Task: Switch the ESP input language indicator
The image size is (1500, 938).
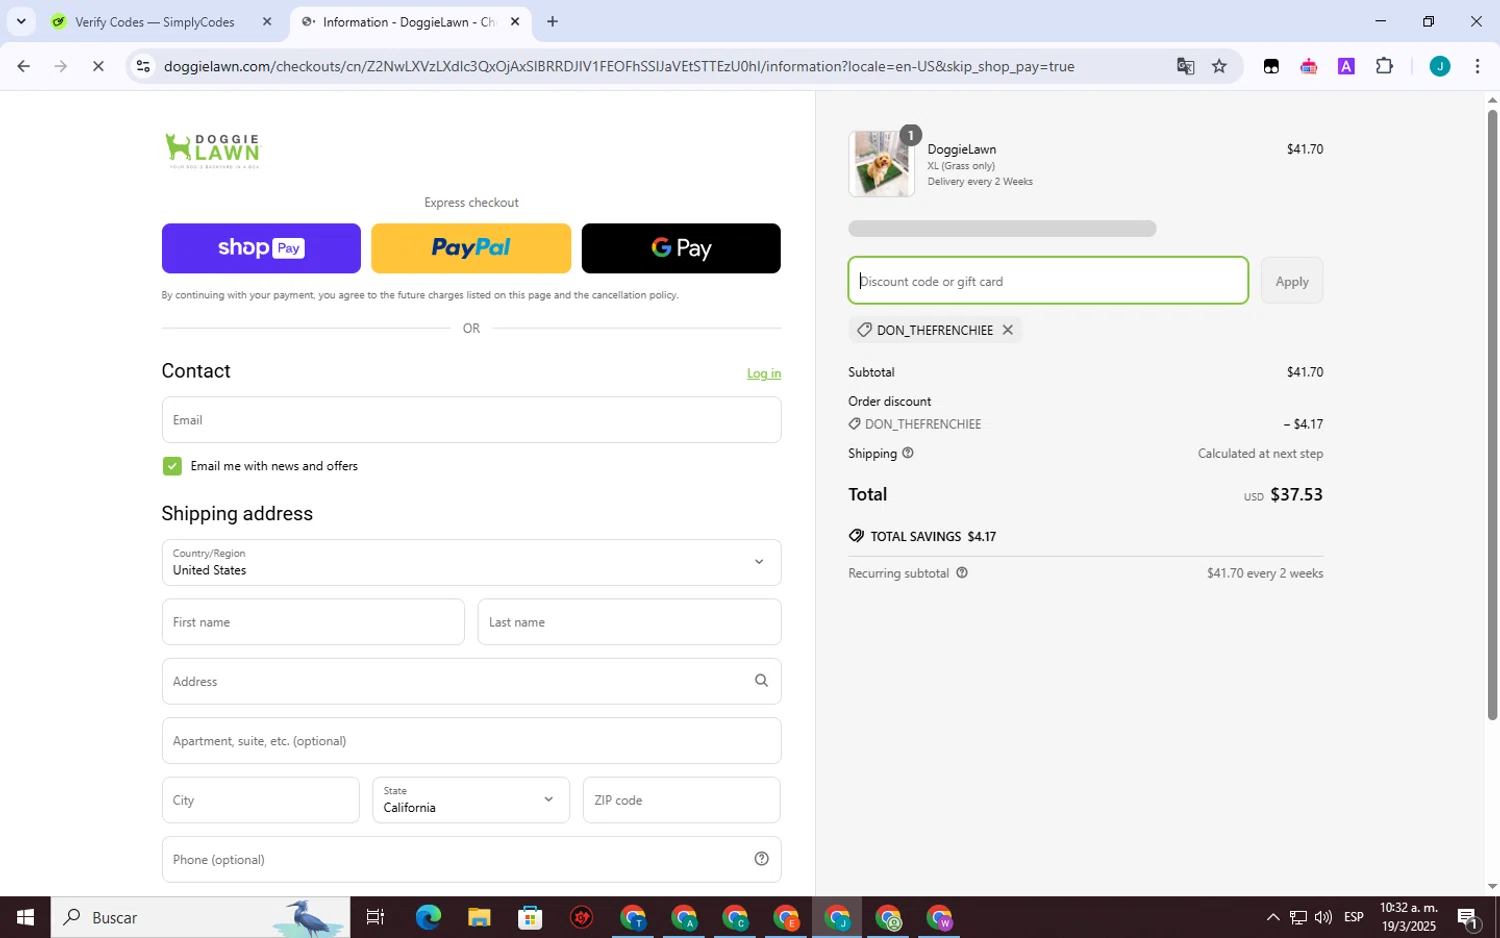Action: tap(1354, 917)
